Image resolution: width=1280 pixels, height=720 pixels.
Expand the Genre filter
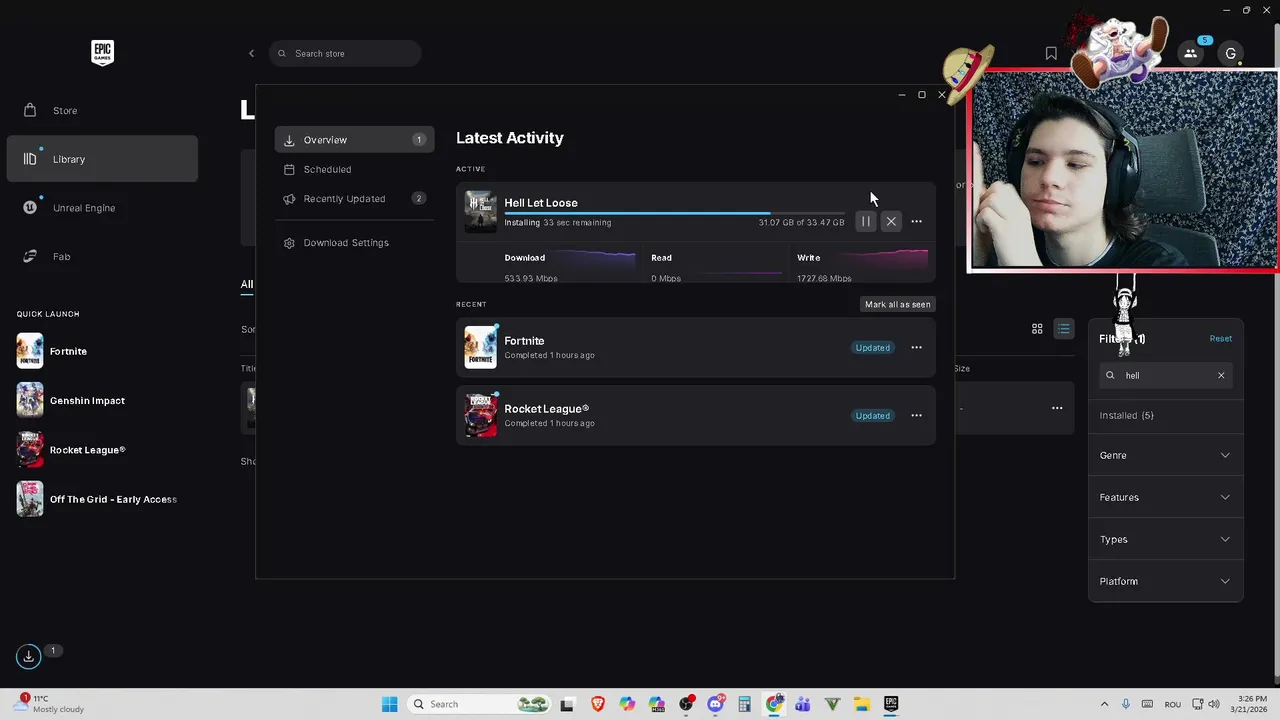[x=1165, y=455]
